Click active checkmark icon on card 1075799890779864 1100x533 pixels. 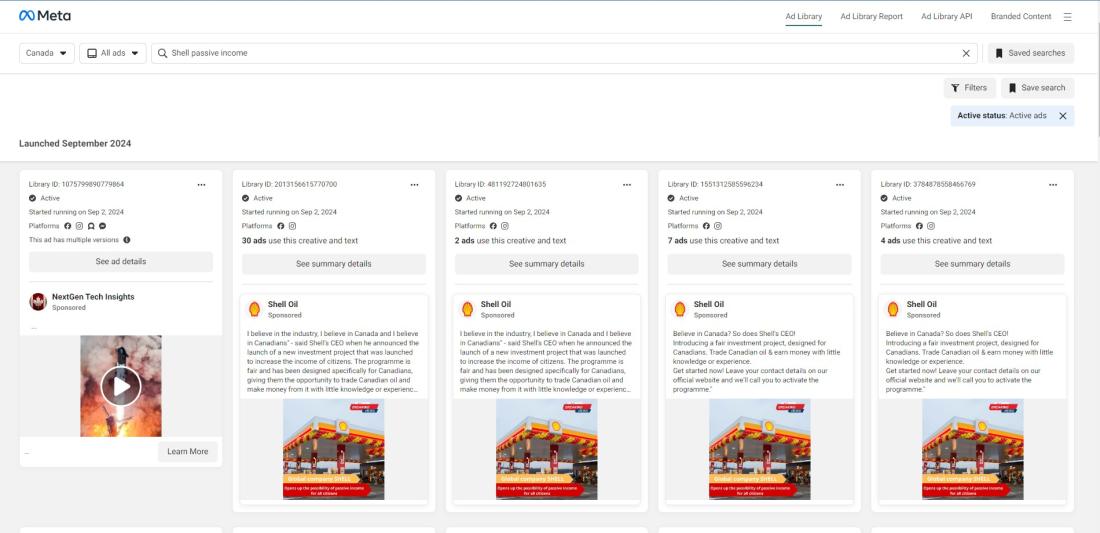coord(32,198)
